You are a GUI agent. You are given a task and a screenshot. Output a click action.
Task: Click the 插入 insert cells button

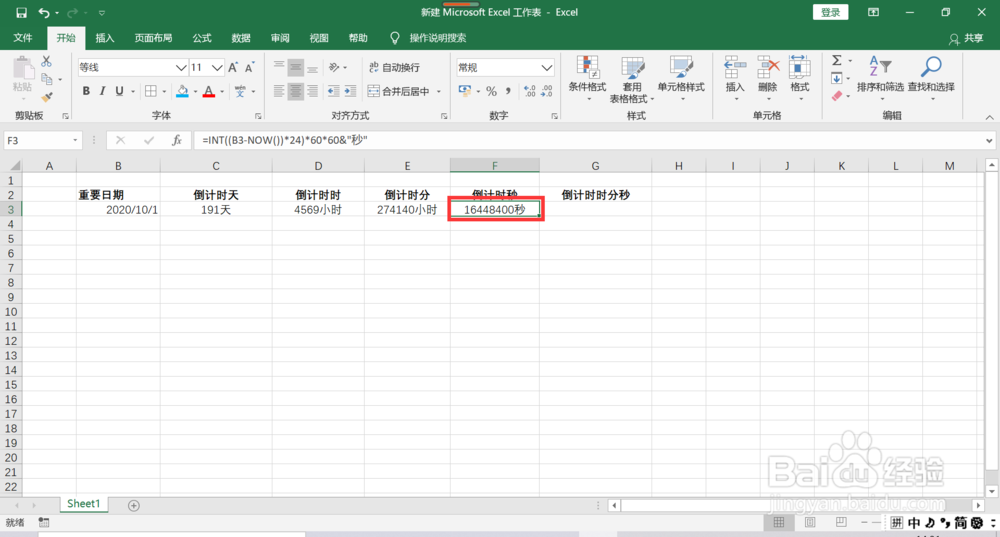point(735,77)
